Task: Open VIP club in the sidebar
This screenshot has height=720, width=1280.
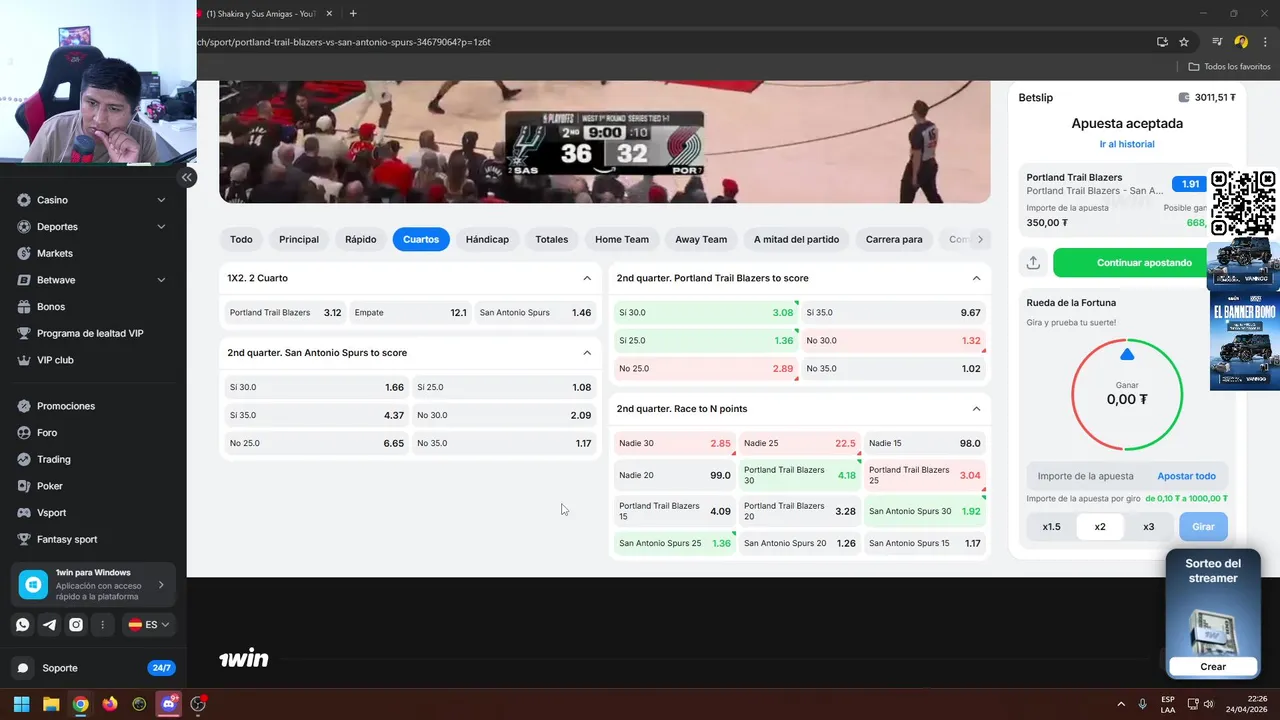Action: point(55,360)
